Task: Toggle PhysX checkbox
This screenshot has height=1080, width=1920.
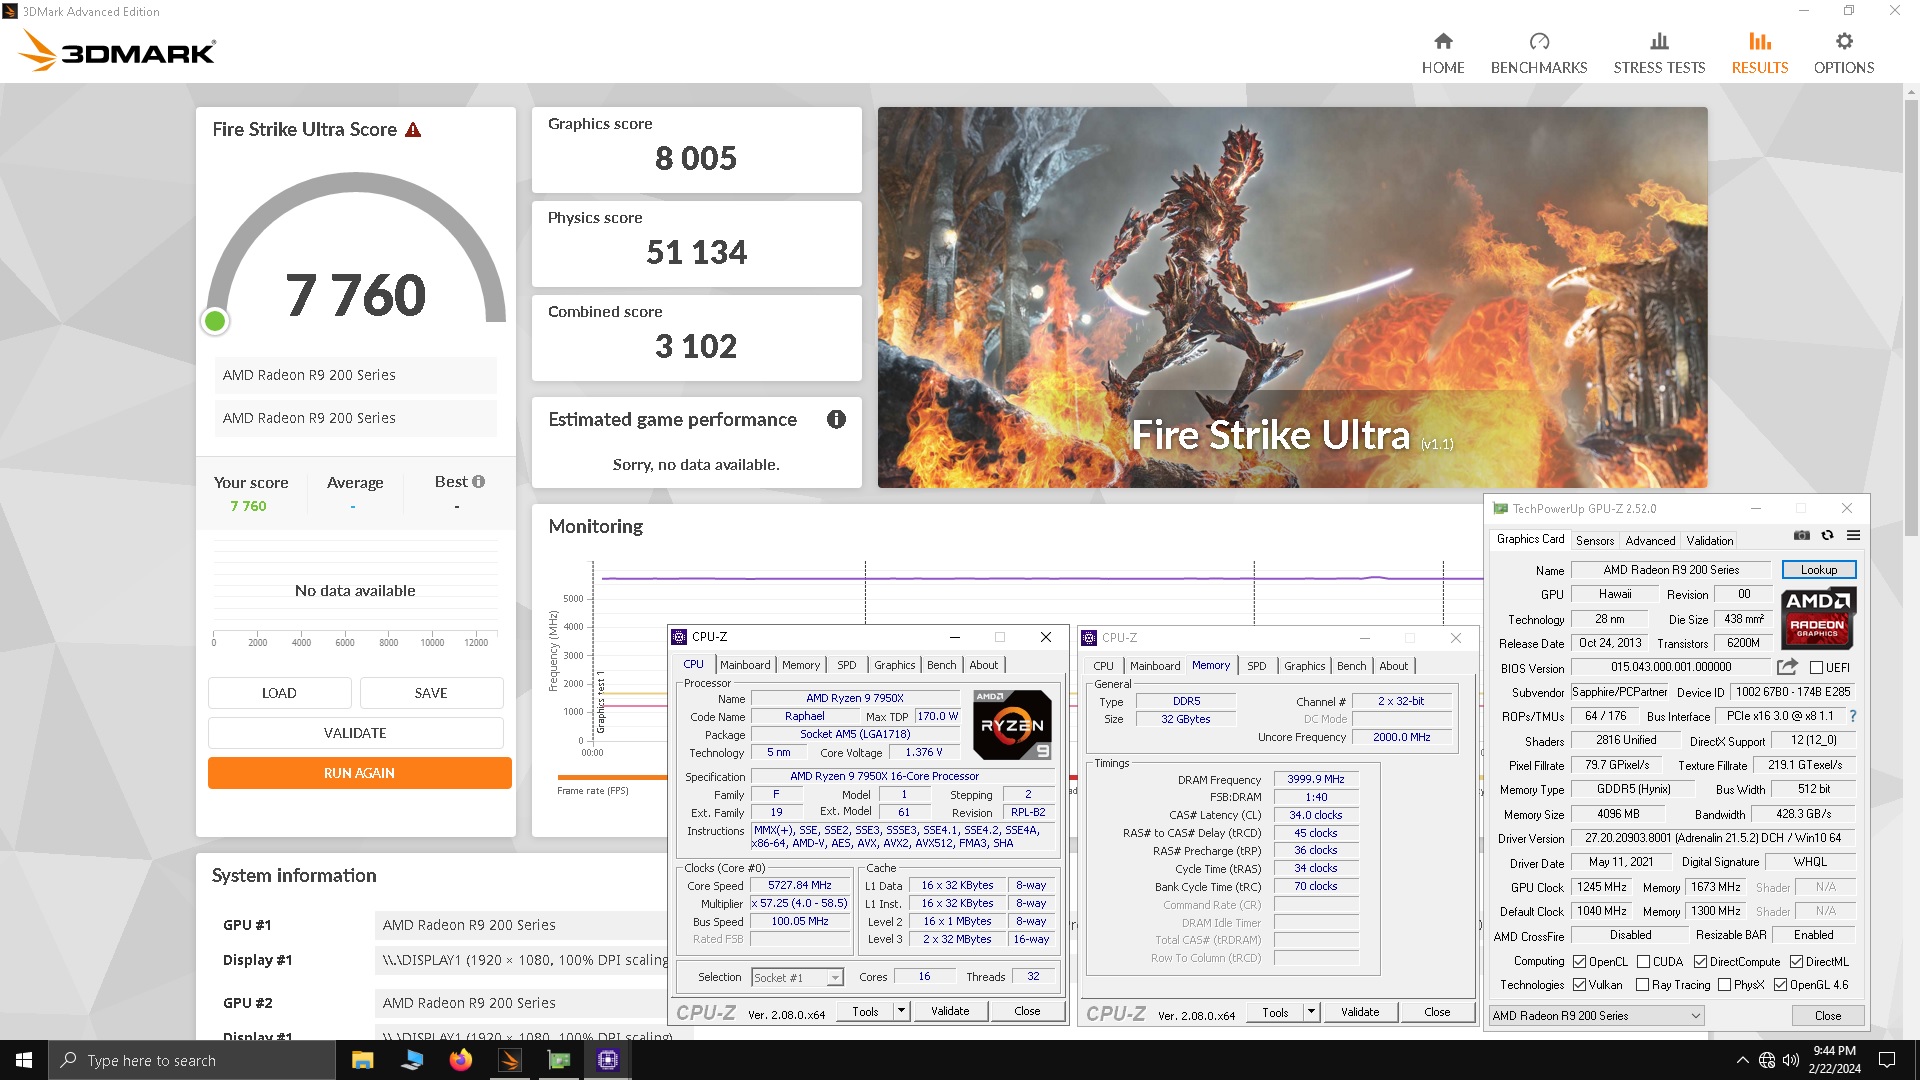Action: tap(1724, 985)
